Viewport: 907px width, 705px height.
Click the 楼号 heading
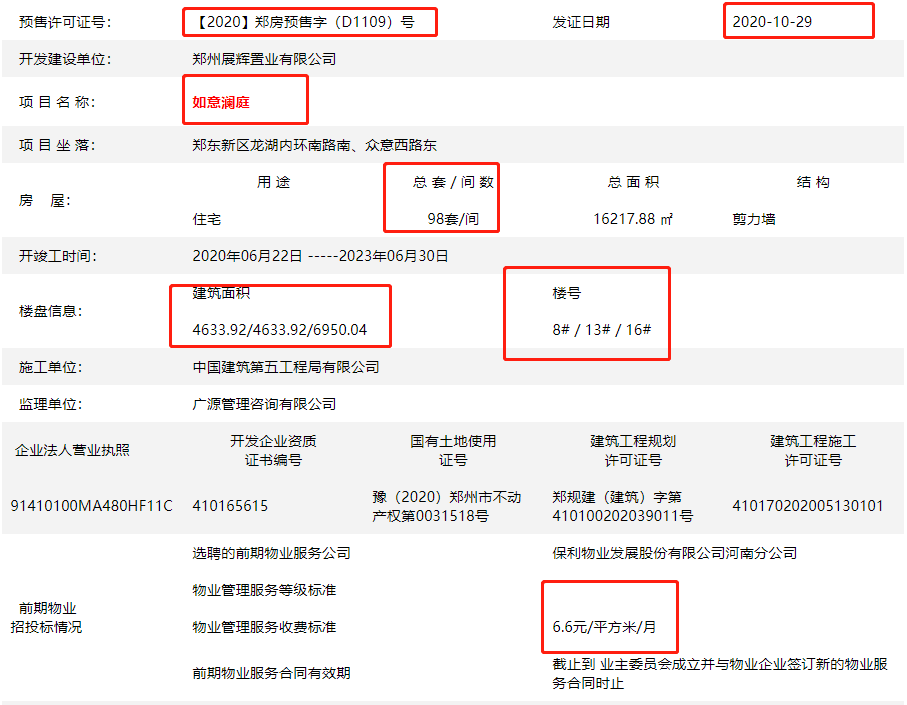tap(566, 293)
